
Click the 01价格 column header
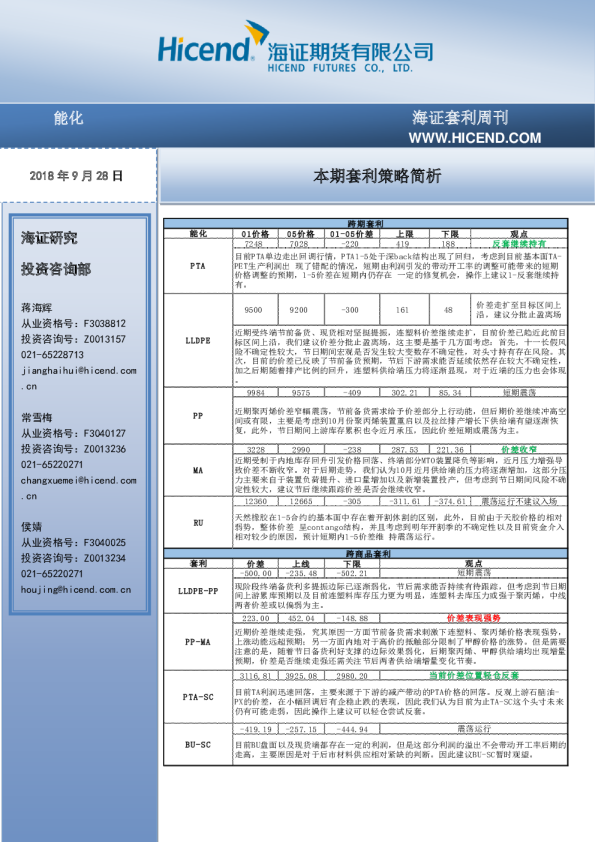pyautogui.click(x=255, y=234)
